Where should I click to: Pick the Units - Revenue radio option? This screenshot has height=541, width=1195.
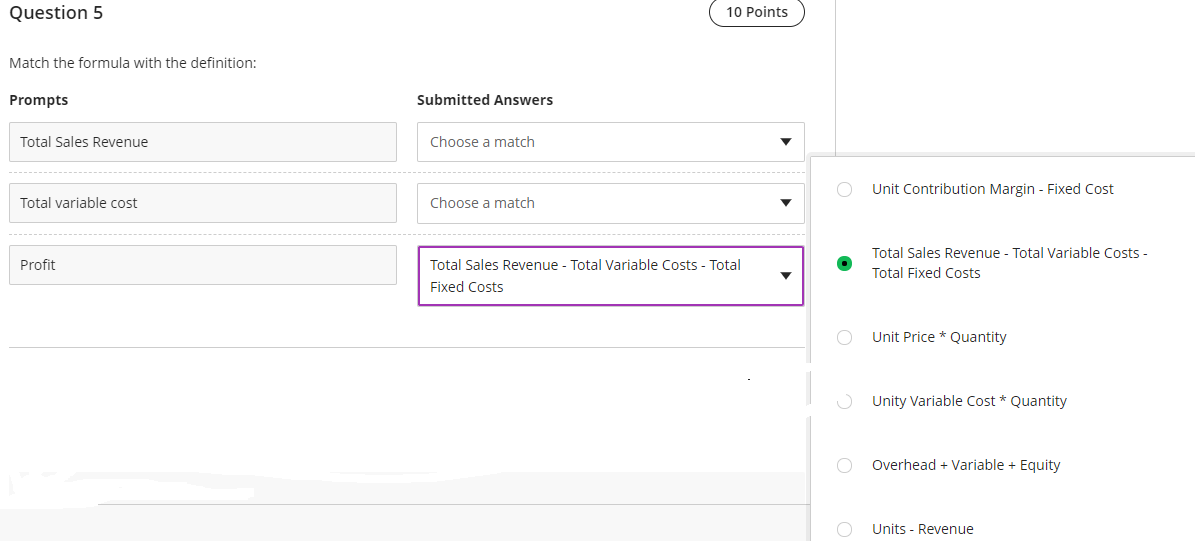tap(844, 530)
